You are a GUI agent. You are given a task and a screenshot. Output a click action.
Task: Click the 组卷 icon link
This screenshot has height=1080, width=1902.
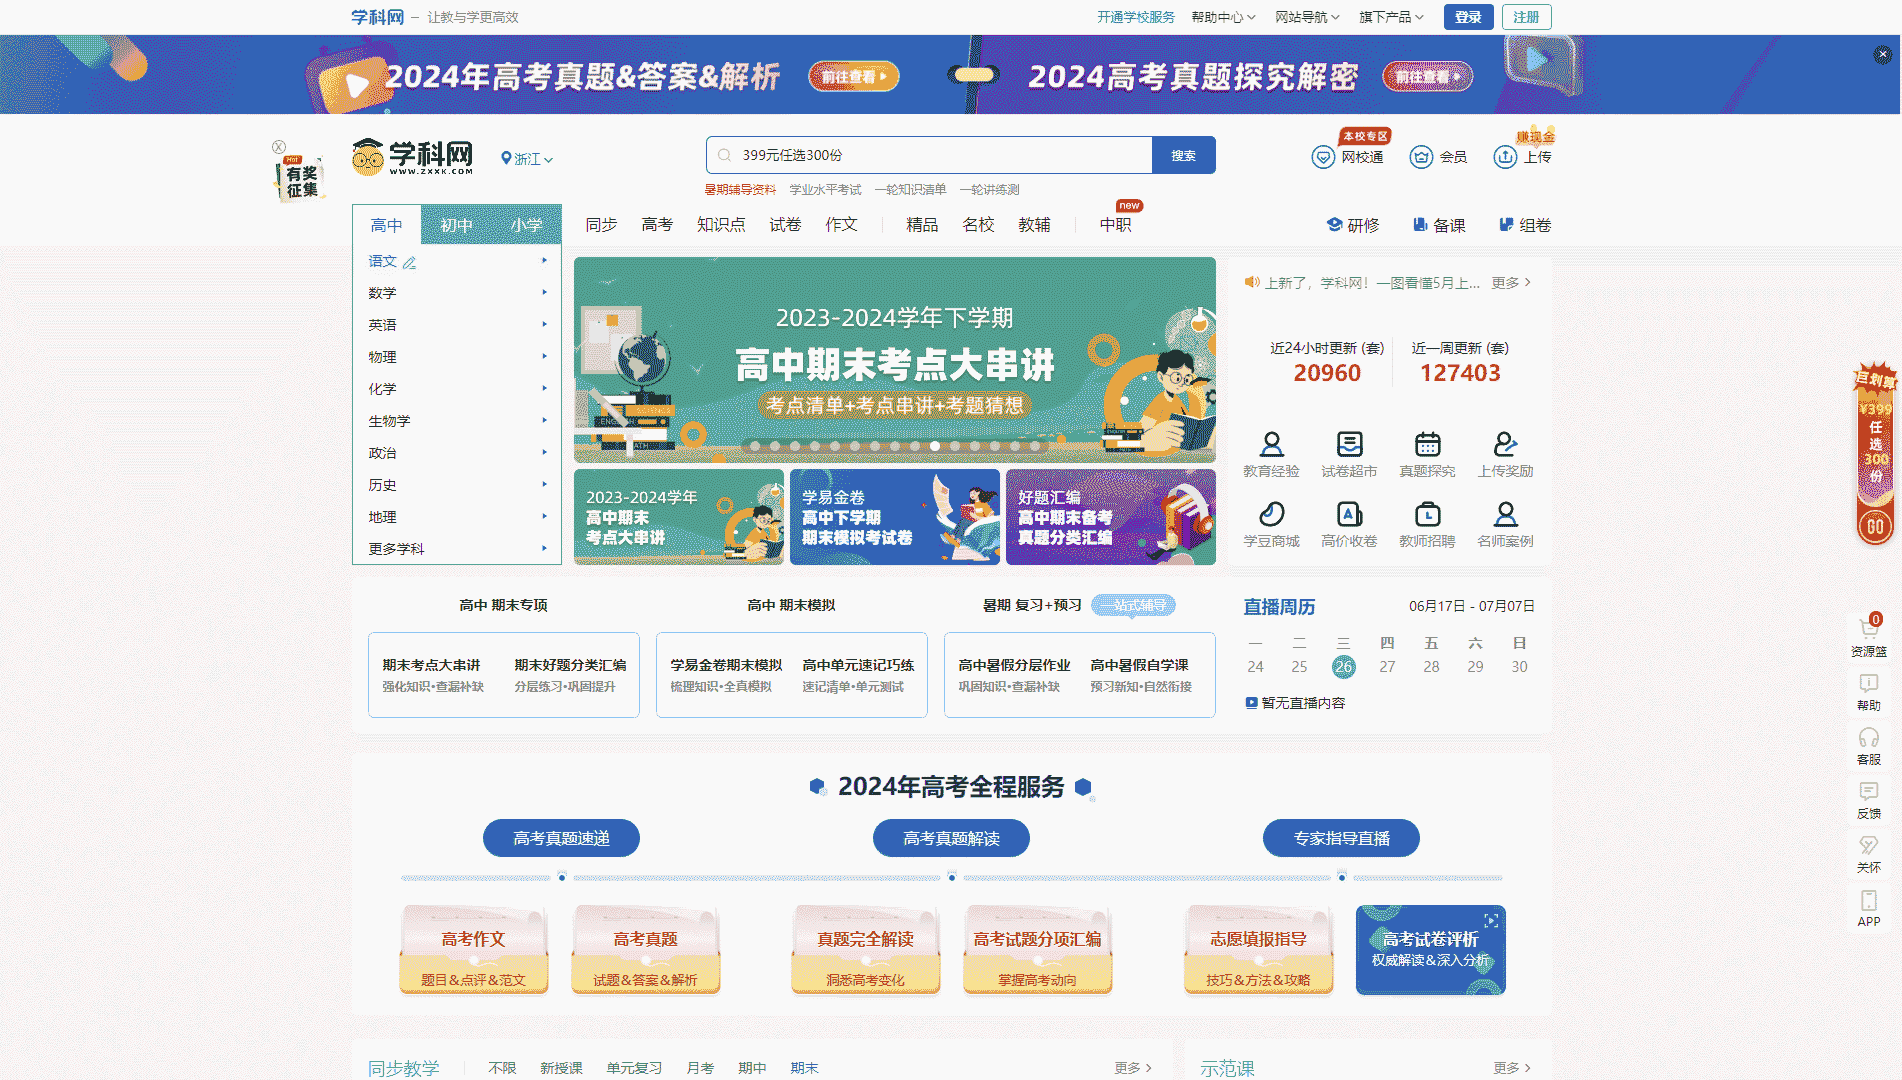point(1525,225)
